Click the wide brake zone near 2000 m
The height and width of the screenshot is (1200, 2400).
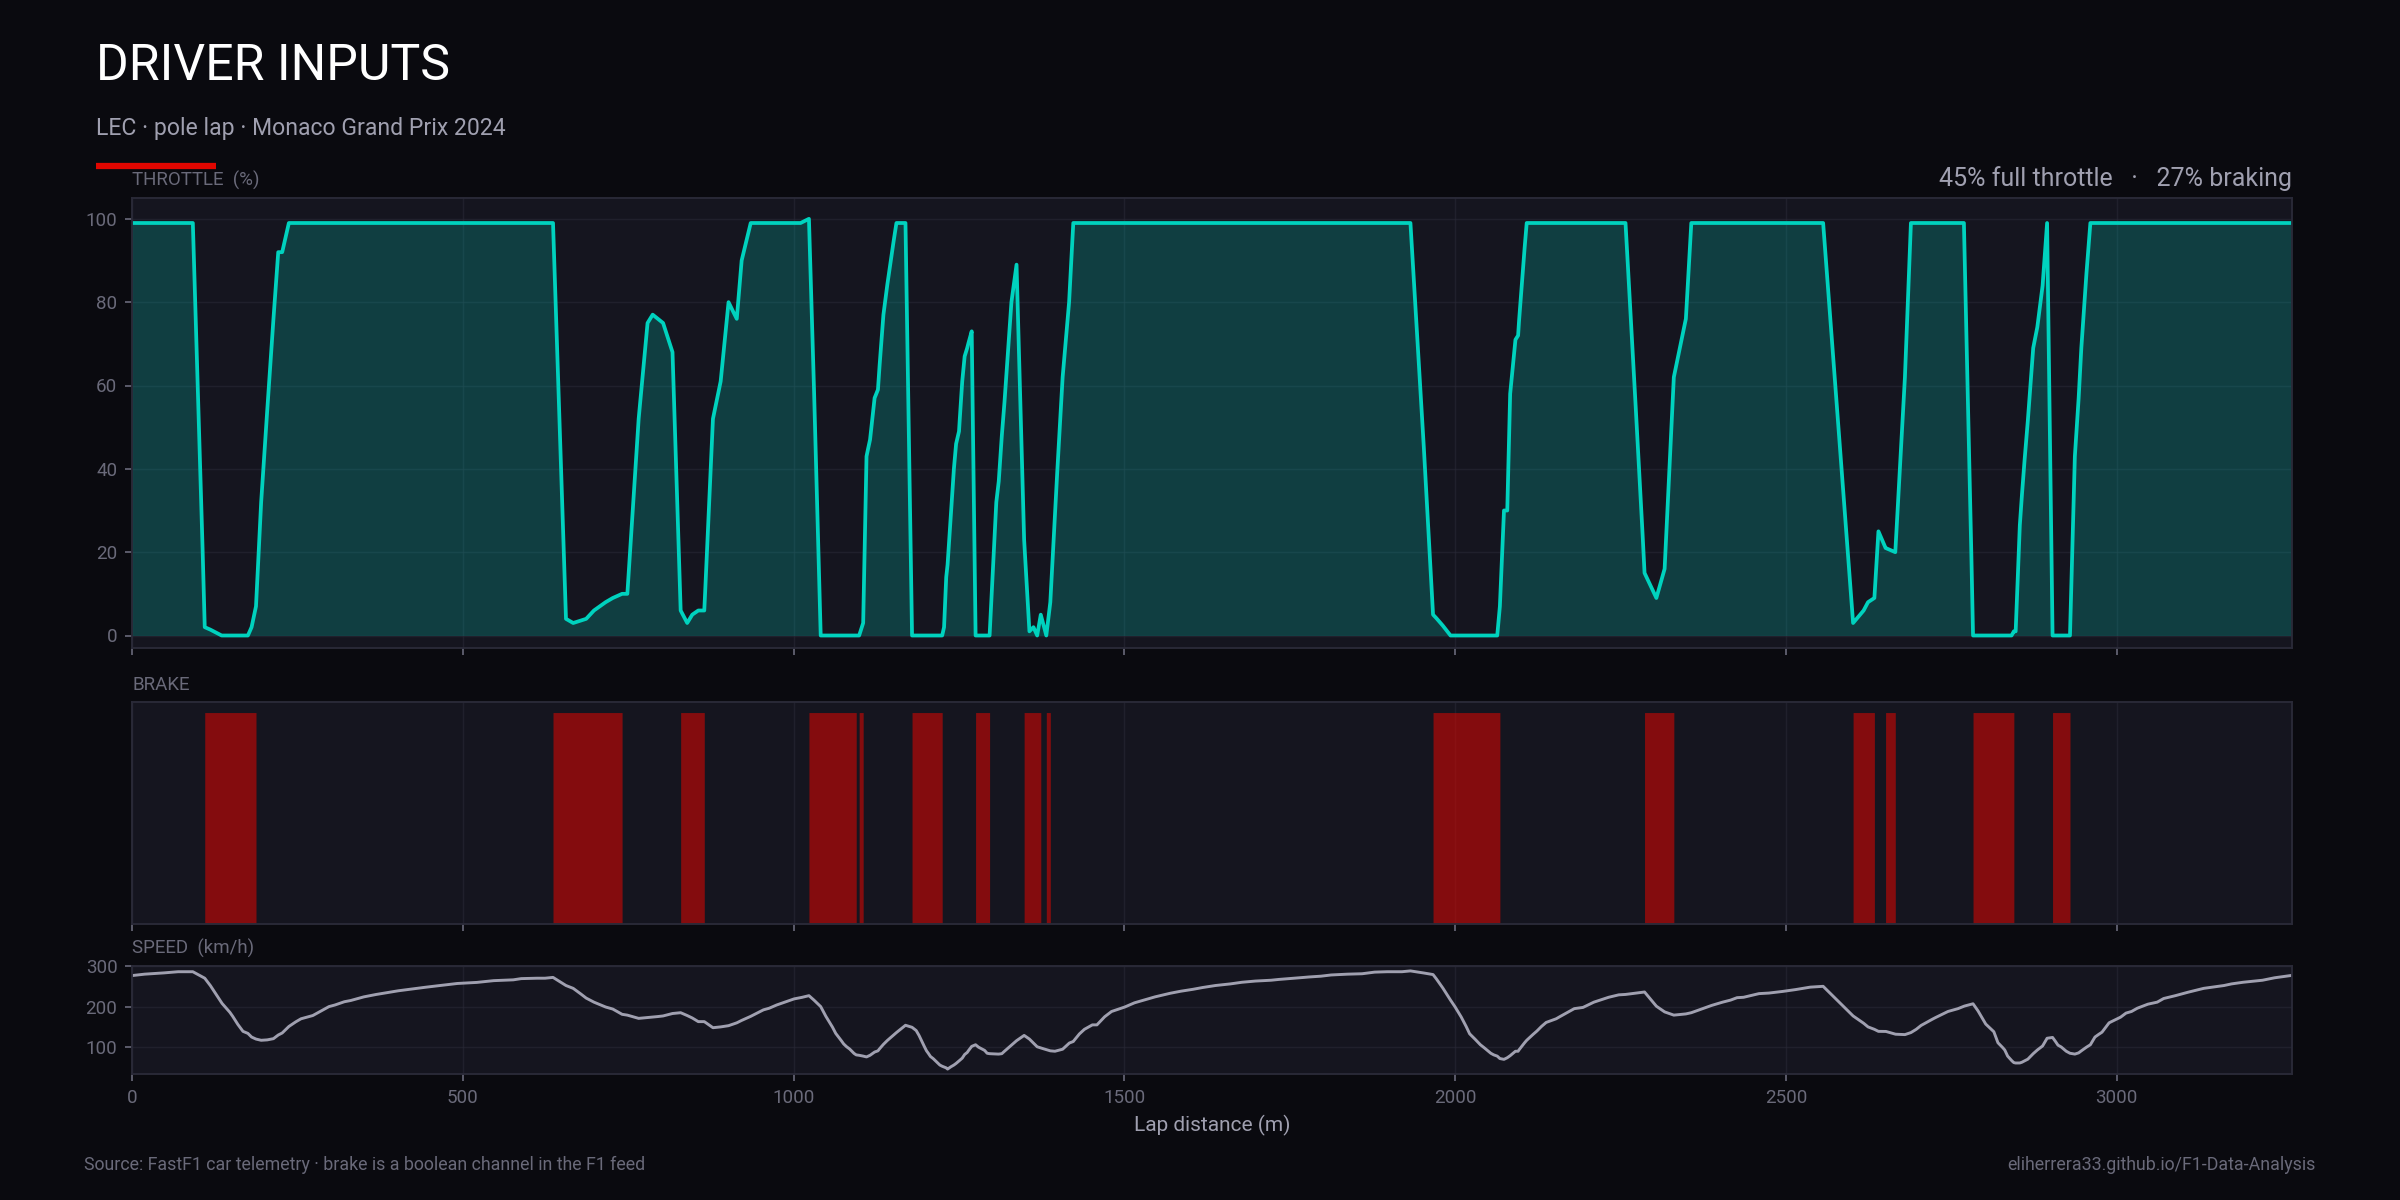1467,818
